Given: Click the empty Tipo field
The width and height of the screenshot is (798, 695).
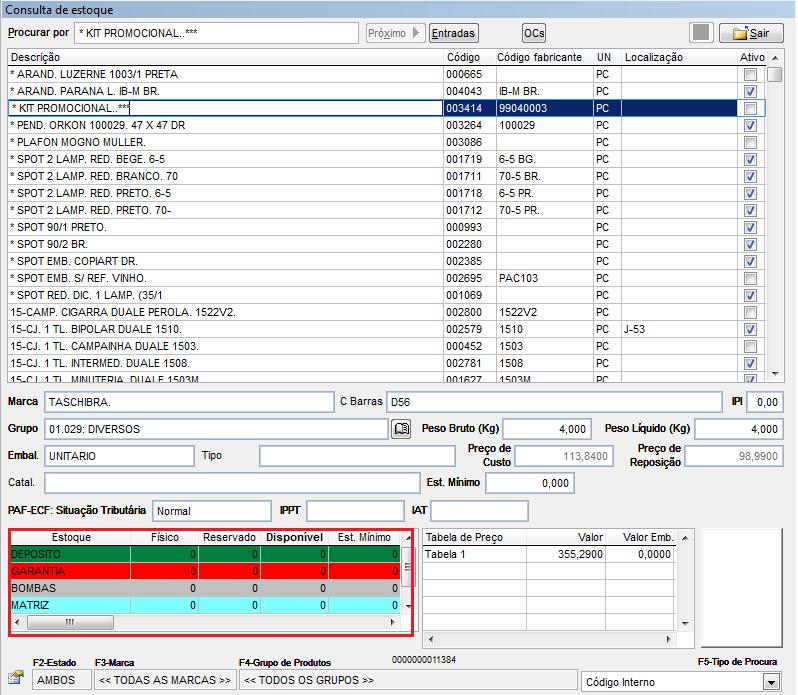Looking at the screenshot, I should (x=357, y=456).
